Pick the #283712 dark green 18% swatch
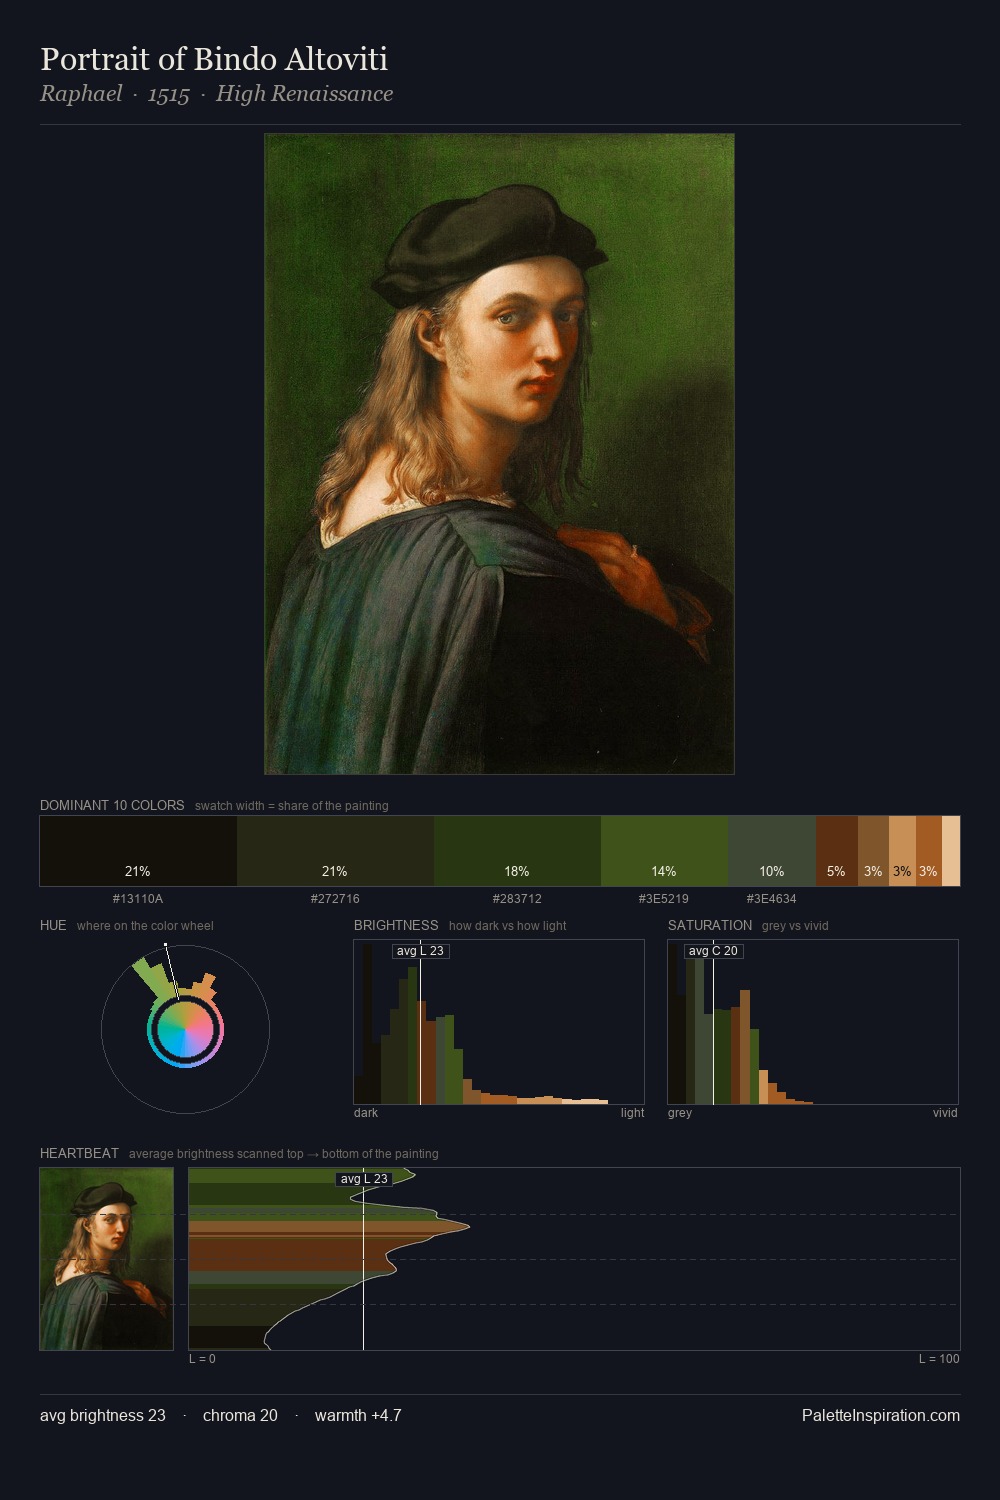The image size is (1000, 1500). click(x=517, y=851)
